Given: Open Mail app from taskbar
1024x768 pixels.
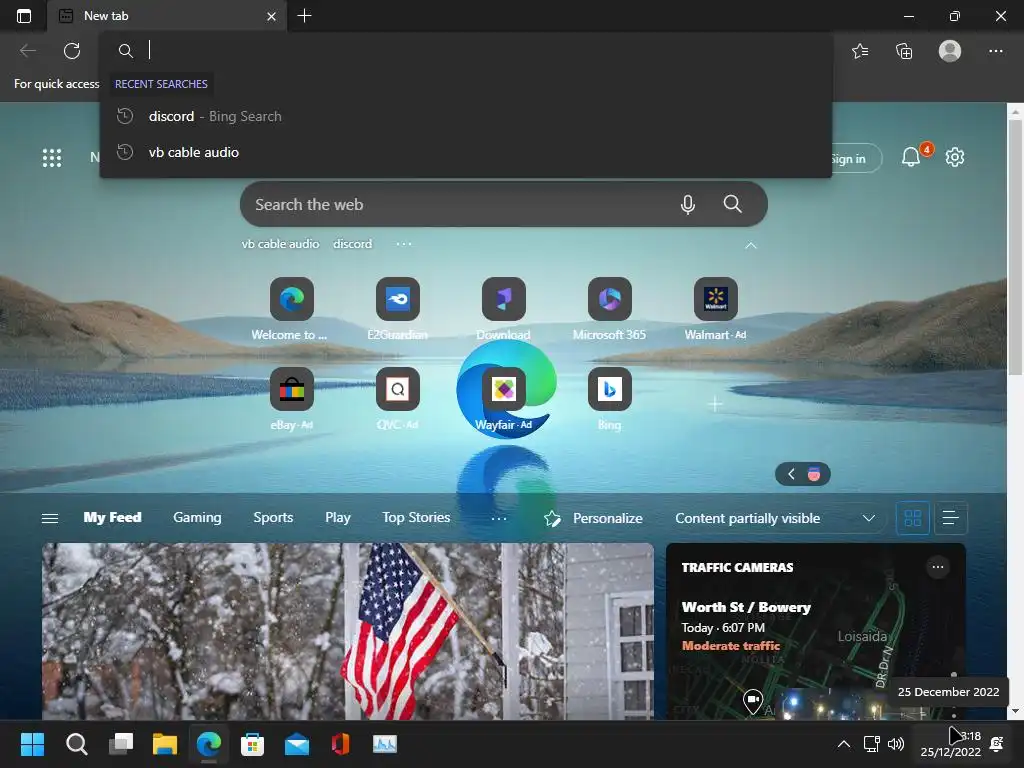Looking at the screenshot, I should coord(296,744).
